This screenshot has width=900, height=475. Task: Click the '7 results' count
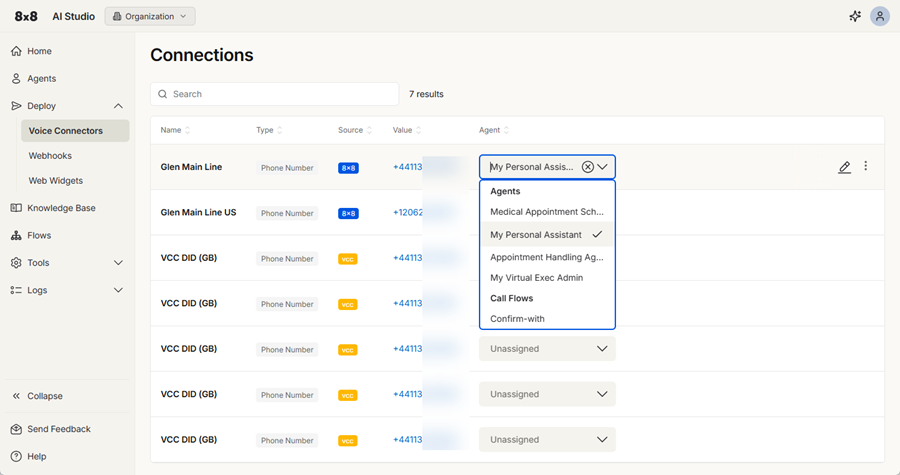pos(426,94)
